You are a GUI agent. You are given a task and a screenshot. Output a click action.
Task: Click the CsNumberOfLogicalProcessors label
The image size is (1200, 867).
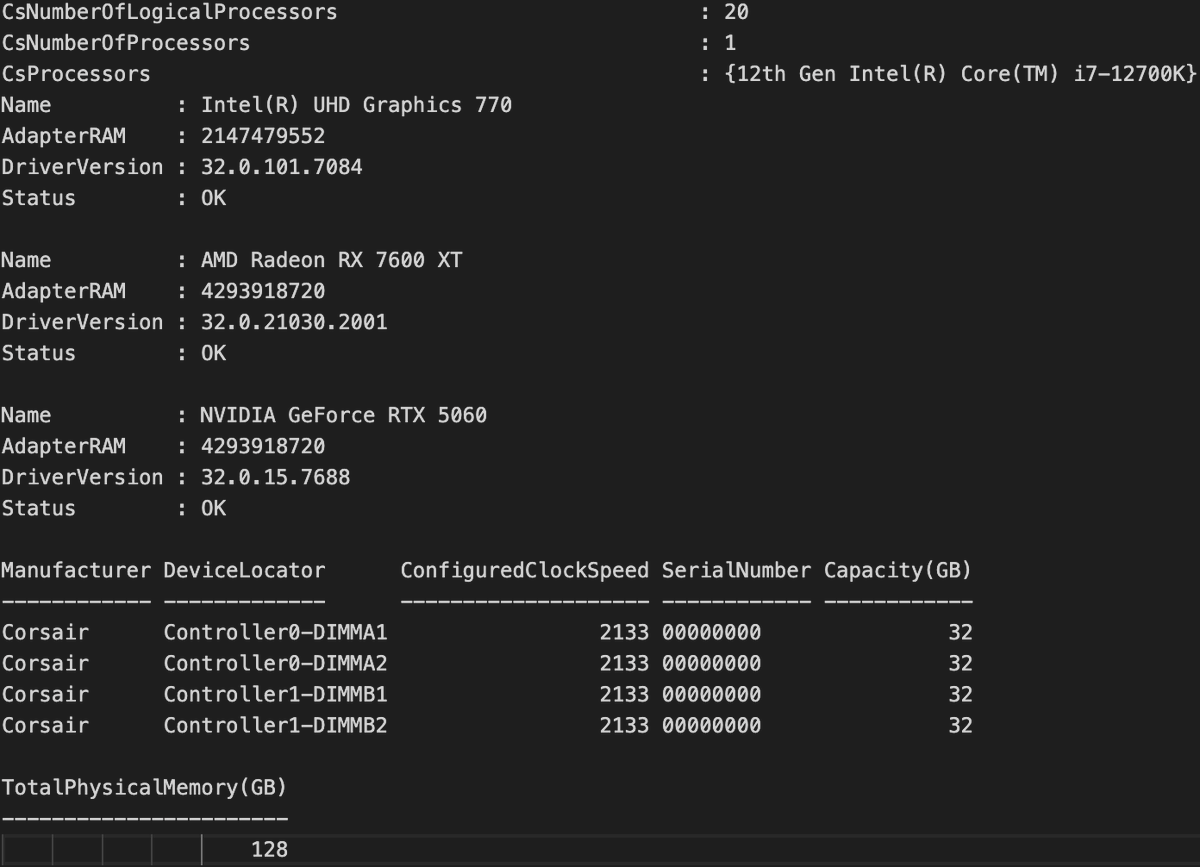coord(169,13)
